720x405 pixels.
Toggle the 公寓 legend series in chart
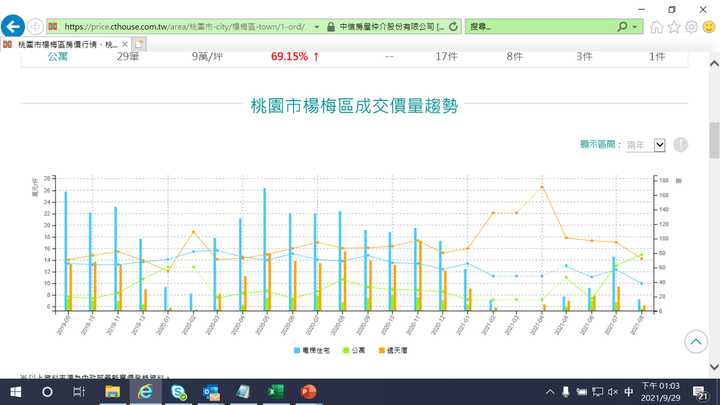point(354,350)
